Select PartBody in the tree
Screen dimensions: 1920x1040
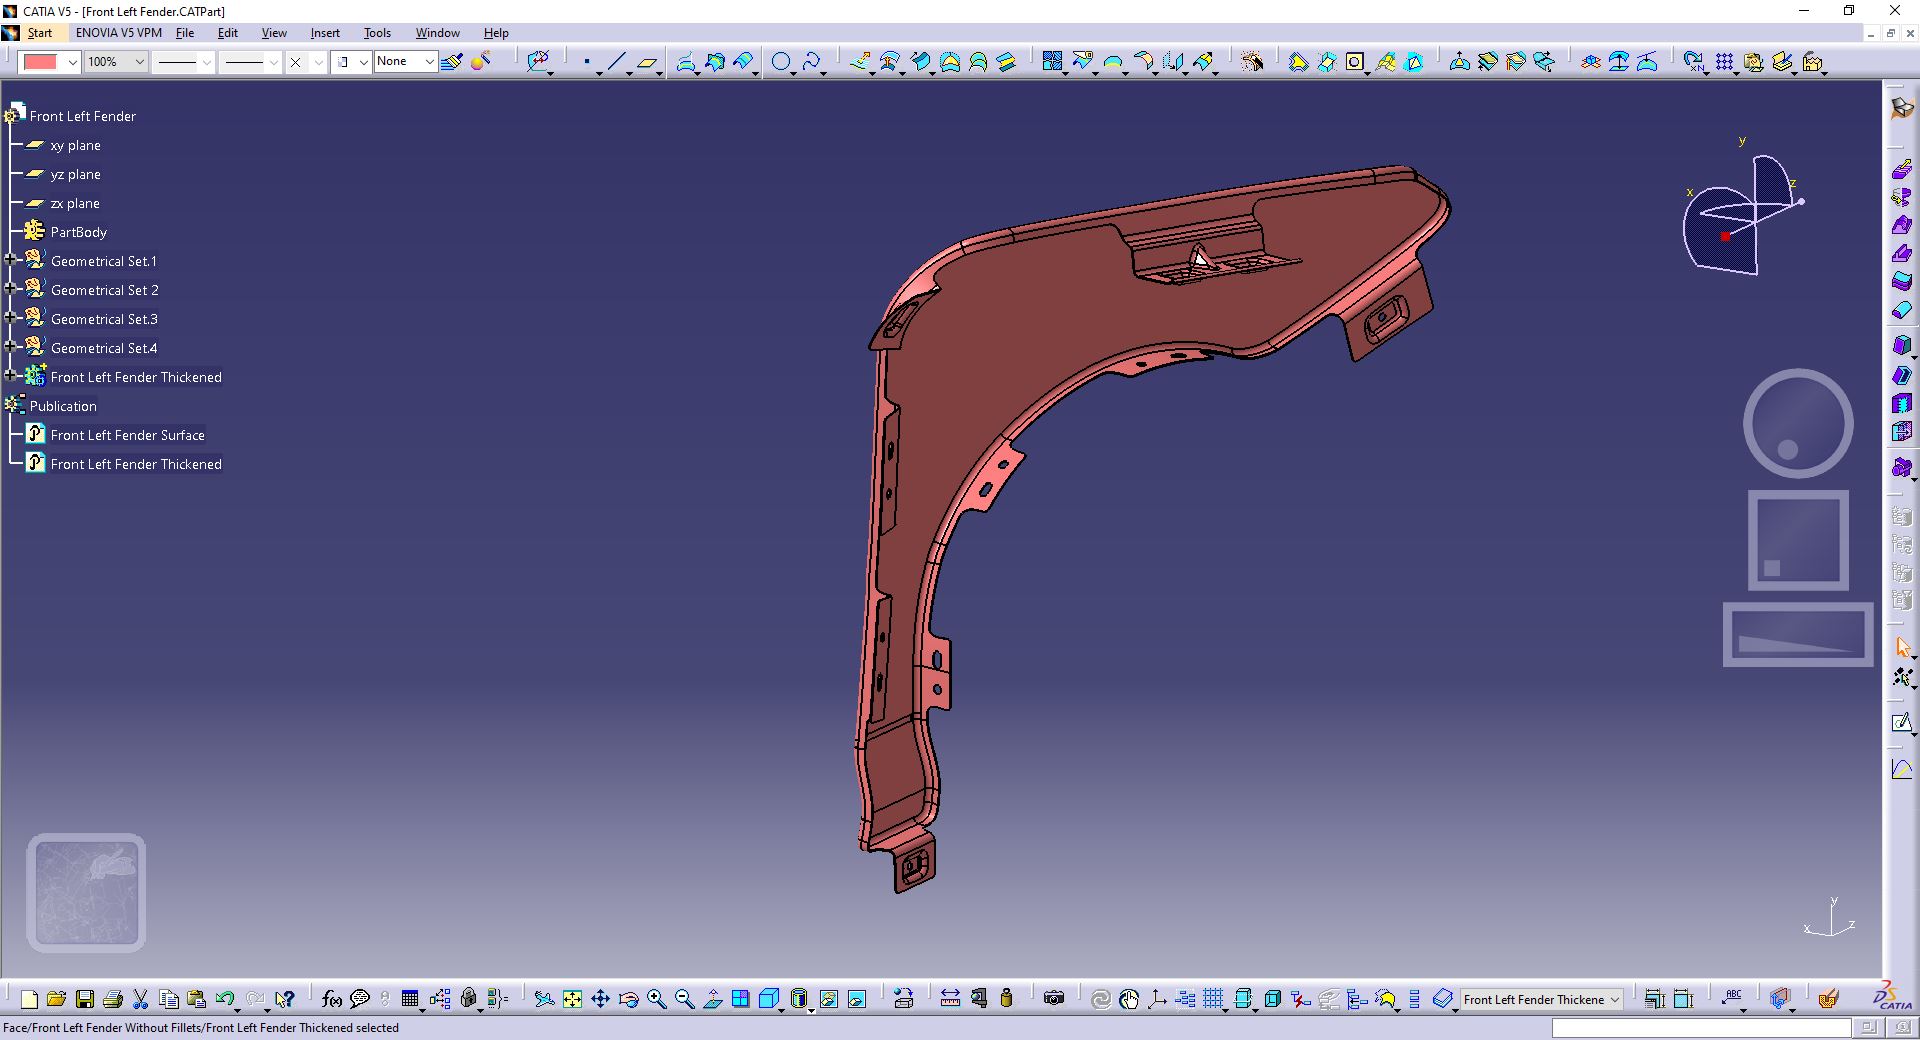[x=78, y=232]
